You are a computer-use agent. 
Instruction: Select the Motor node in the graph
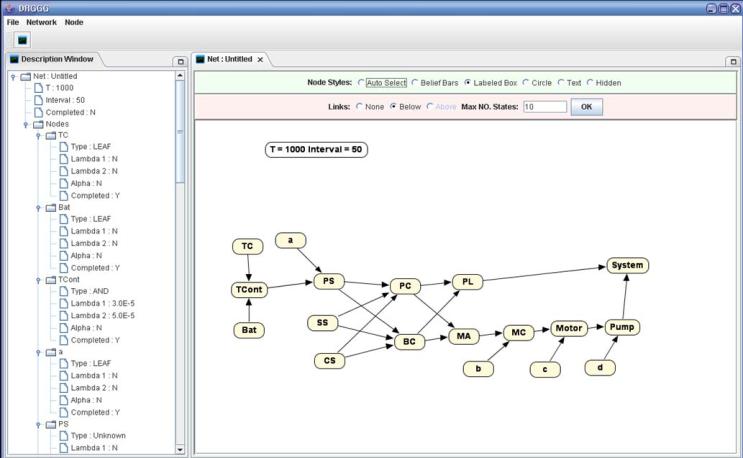[x=568, y=328]
